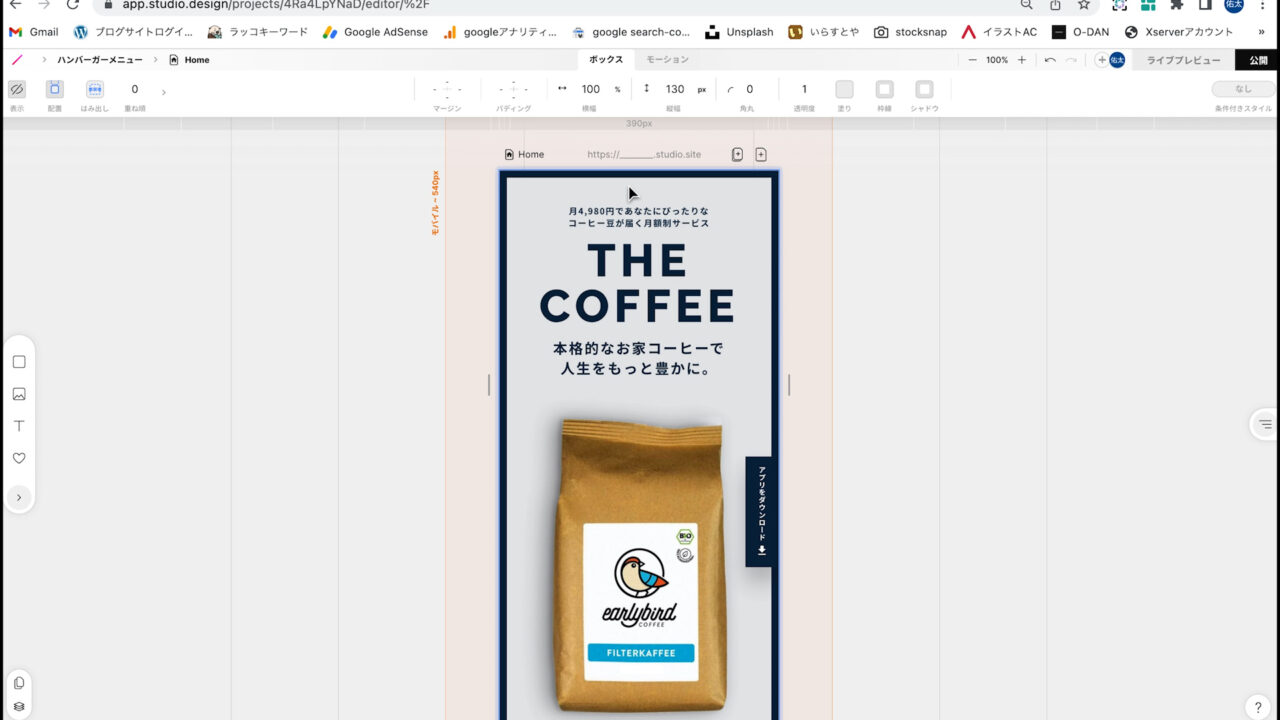Show more bookmarks chevron
Viewport: 1280px width, 720px height.
[1263, 32]
